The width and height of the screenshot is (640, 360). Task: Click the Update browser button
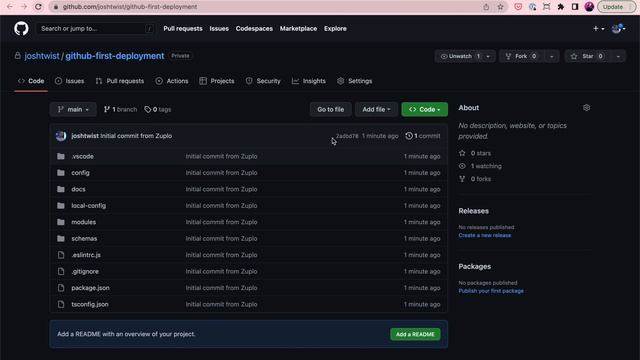616,7
